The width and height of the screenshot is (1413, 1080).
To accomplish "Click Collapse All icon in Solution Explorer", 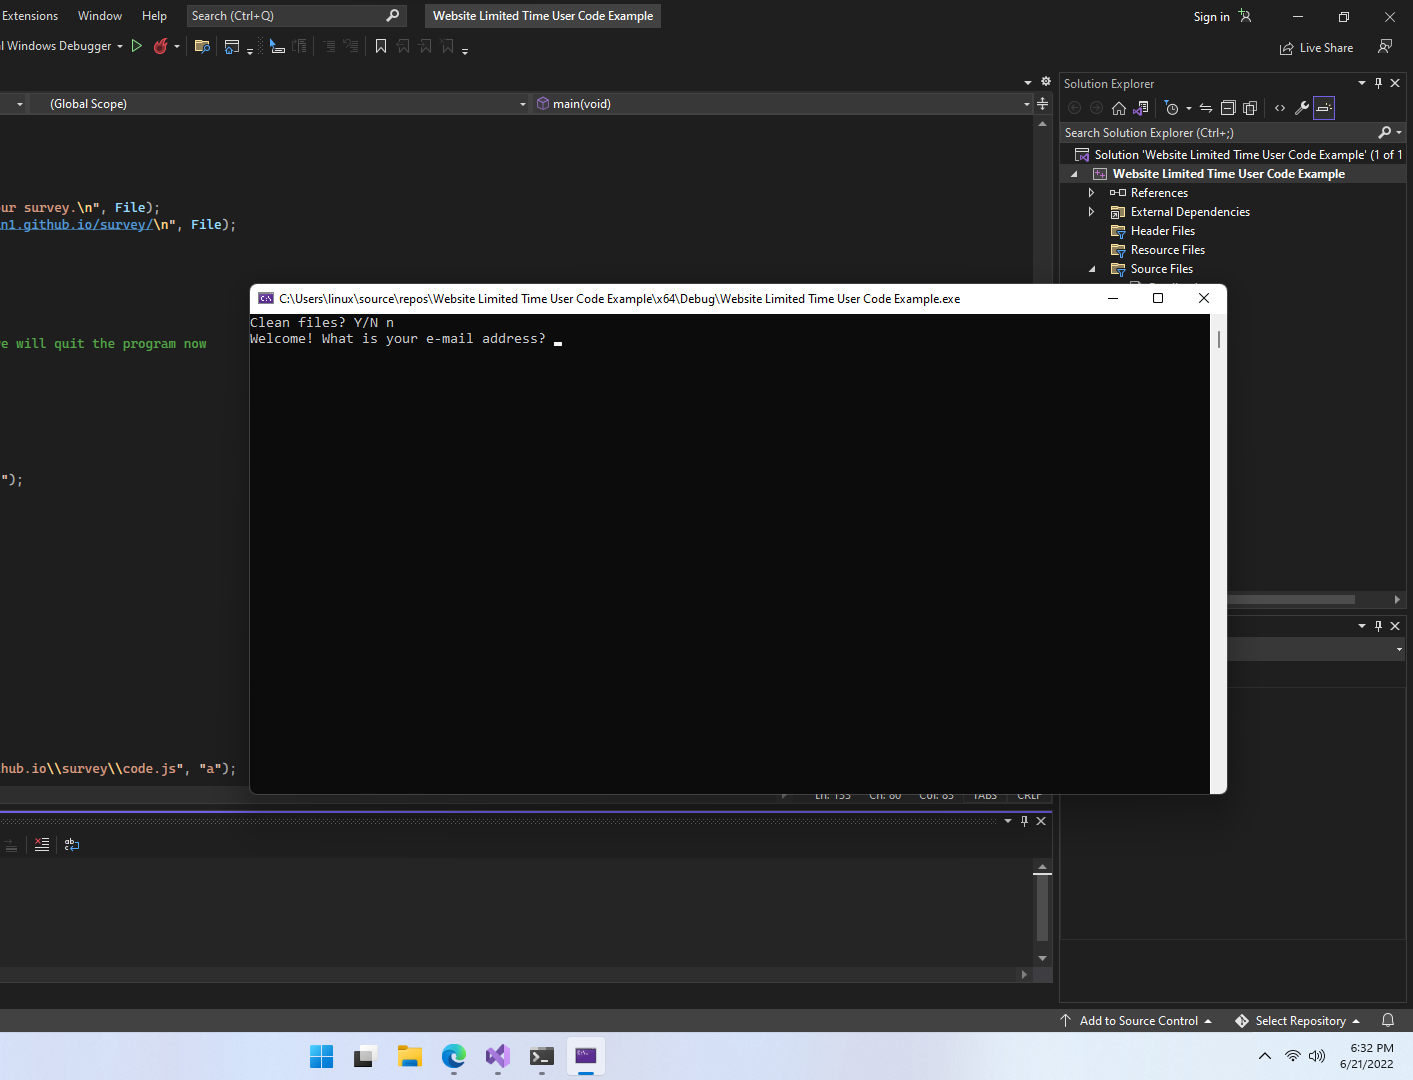I will (1228, 108).
